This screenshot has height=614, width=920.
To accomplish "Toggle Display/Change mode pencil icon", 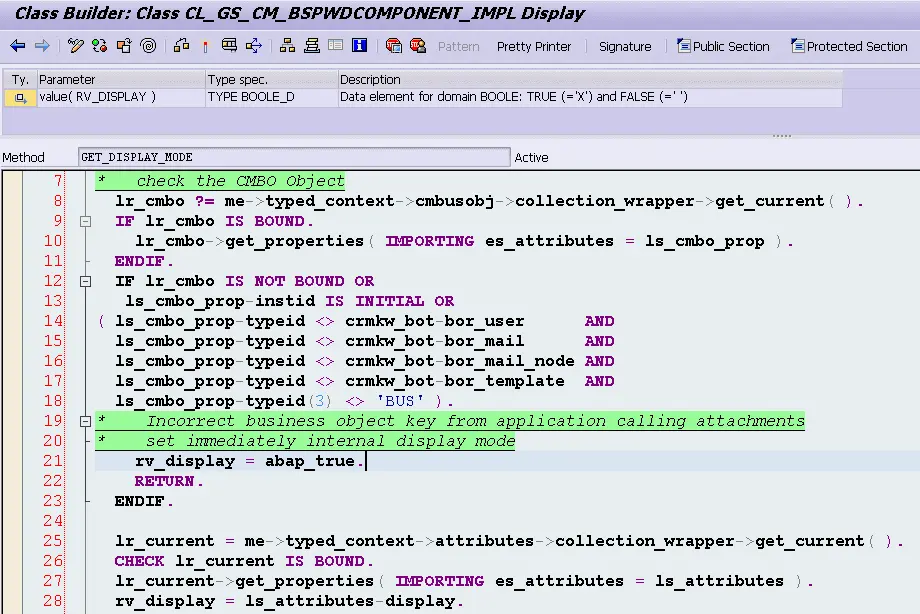I will [76, 46].
